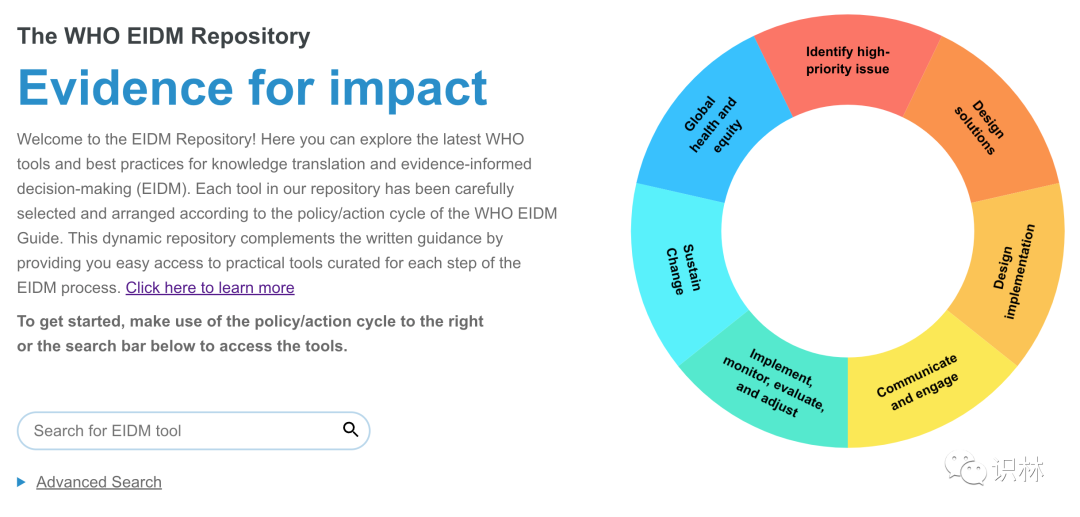The image size is (1080, 517).
Task: Click the magnifying glass search icon
Action: click(350, 430)
